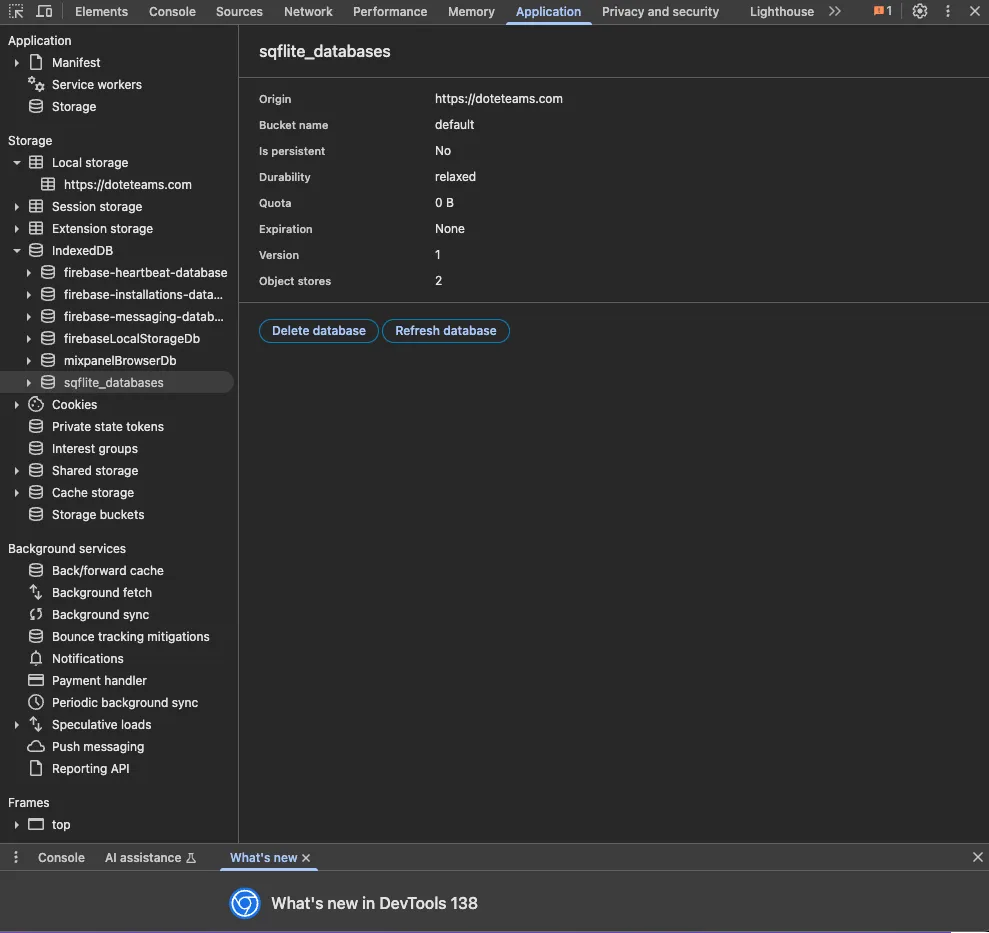Collapse the IndexedDB section arrow

pos(16,251)
